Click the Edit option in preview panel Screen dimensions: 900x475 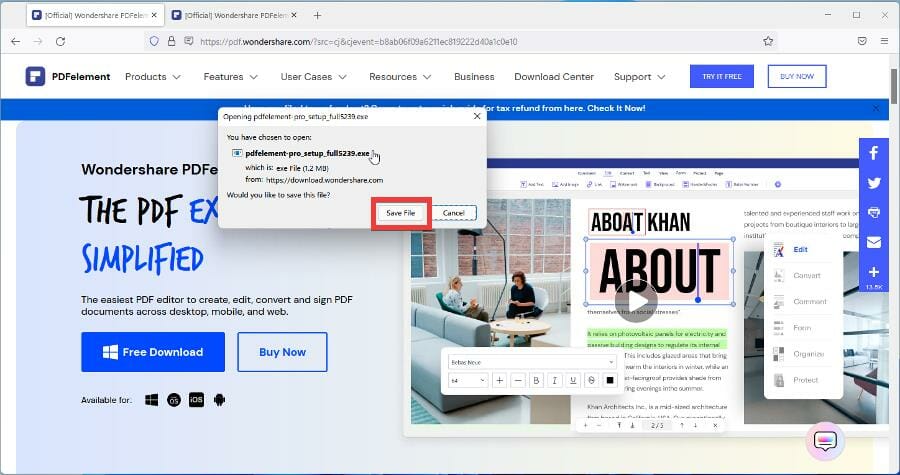800,249
